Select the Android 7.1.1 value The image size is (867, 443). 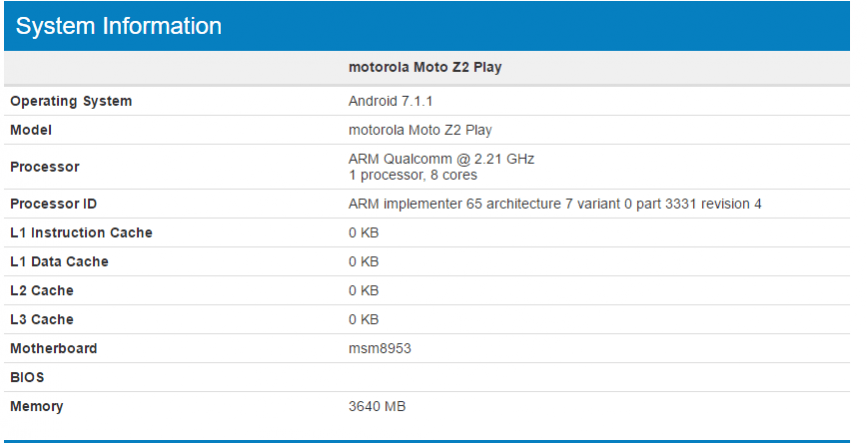click(390, 101)
